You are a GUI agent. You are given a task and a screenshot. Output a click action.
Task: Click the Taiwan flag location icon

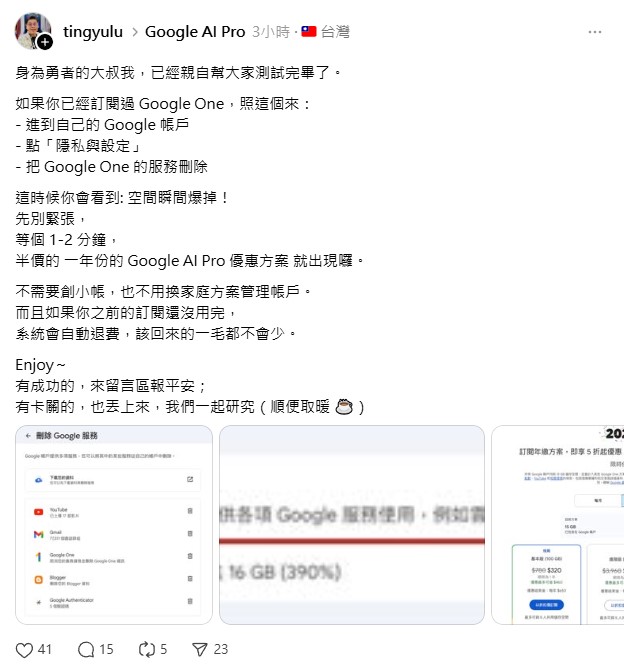tap(309, 31)
